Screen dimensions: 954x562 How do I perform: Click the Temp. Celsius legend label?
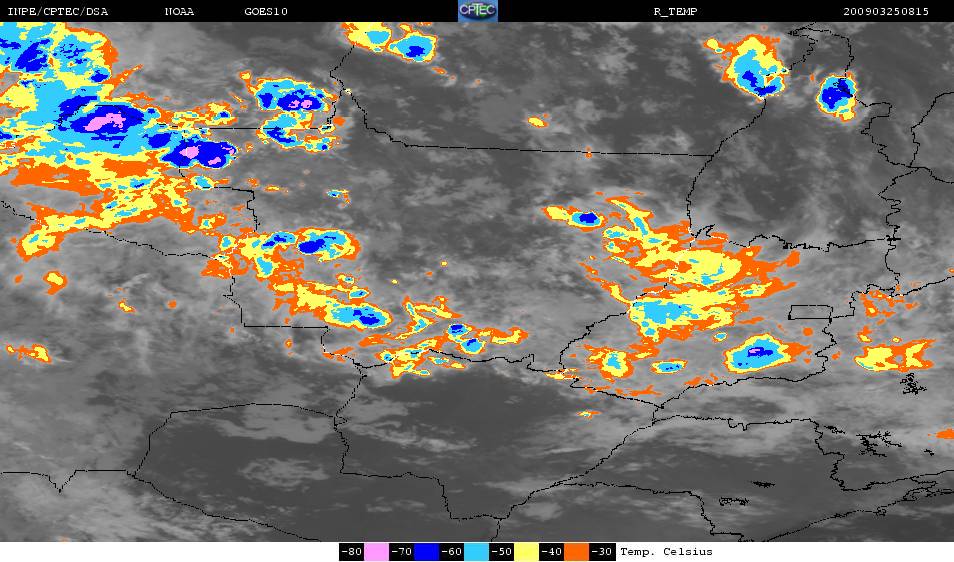(666, 552)
